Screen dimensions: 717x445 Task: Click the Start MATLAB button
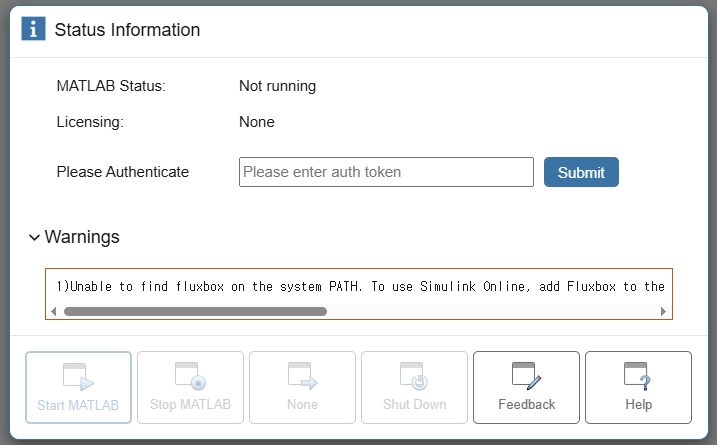tap(78, 387)
